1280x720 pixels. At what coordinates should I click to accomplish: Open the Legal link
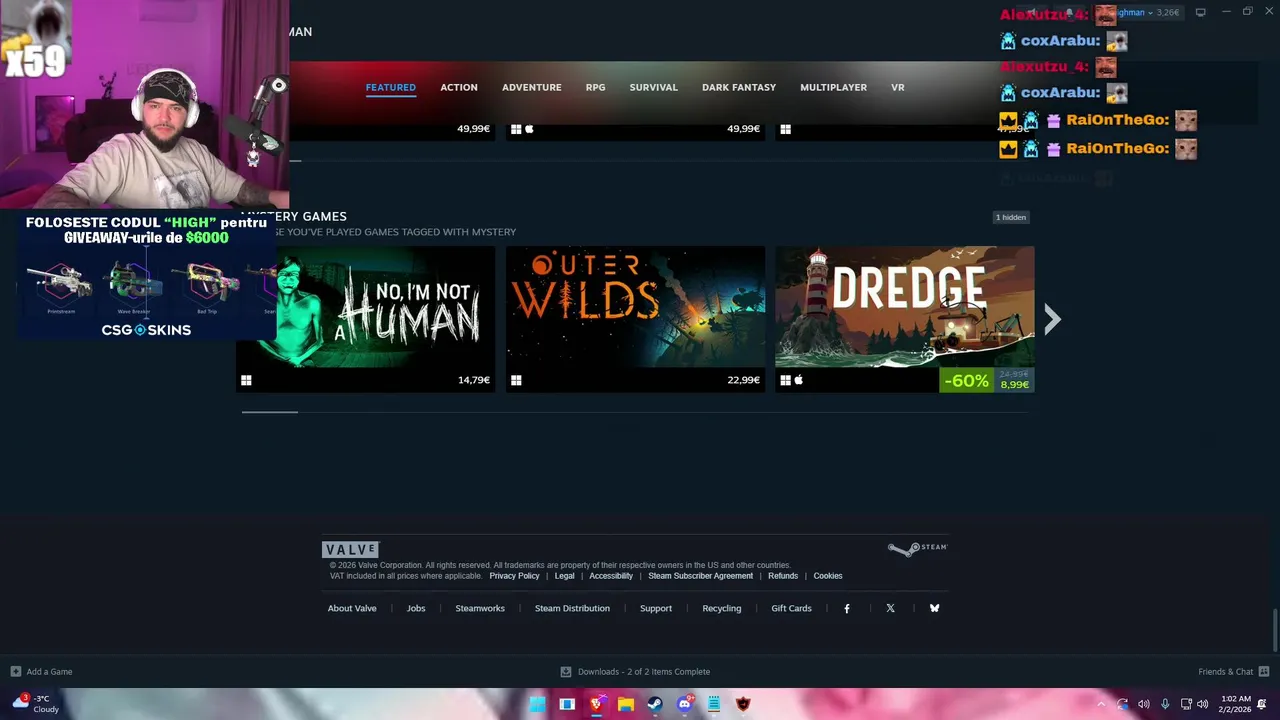565,576
